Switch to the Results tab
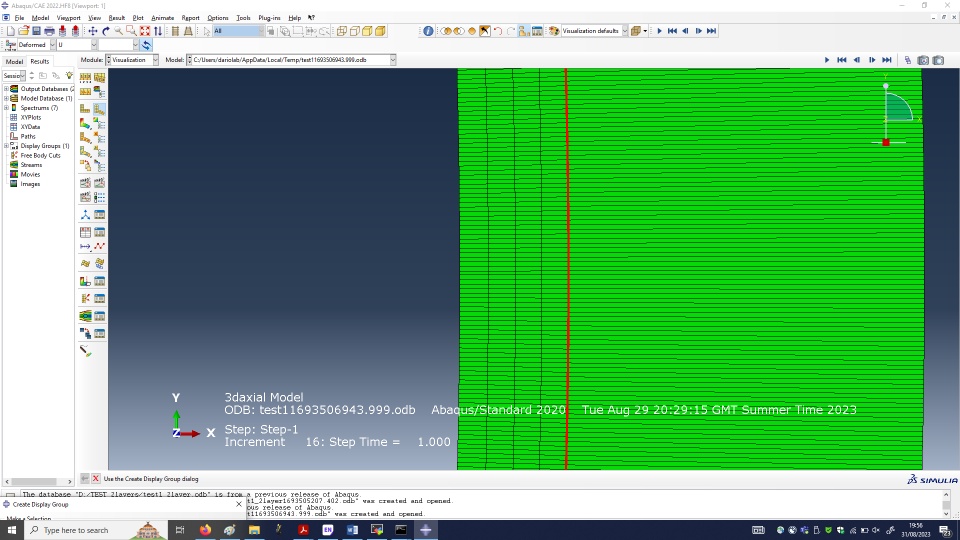The height and width of the screenshot is (540, 960). tap(40, 61)
